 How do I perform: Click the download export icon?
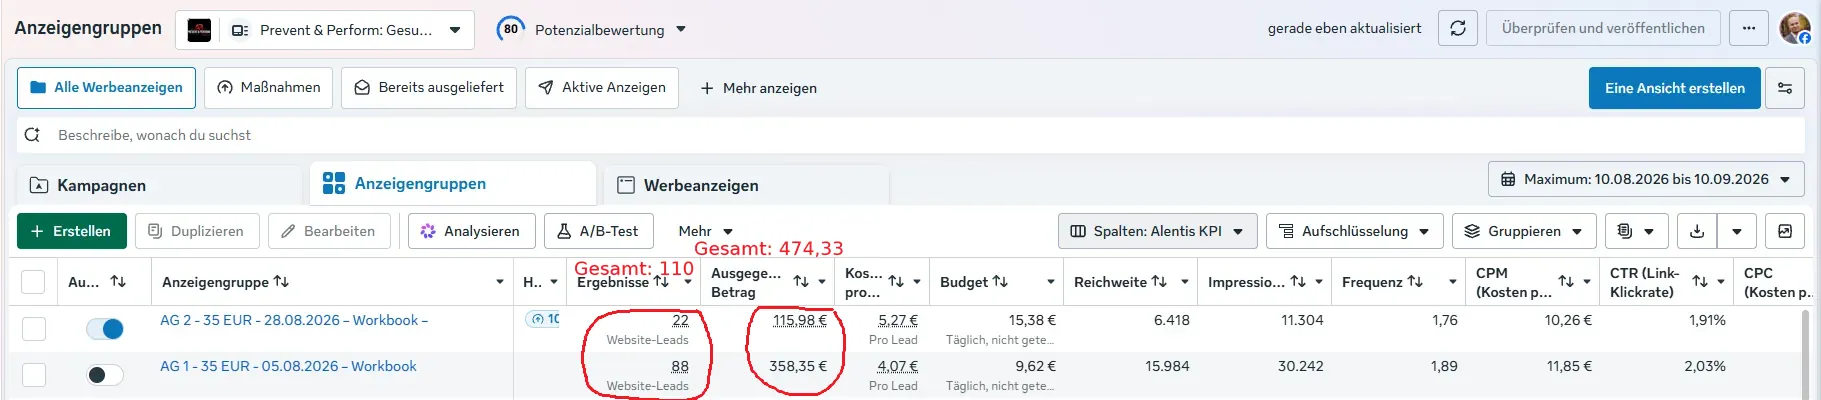(x=1697, y=231)
